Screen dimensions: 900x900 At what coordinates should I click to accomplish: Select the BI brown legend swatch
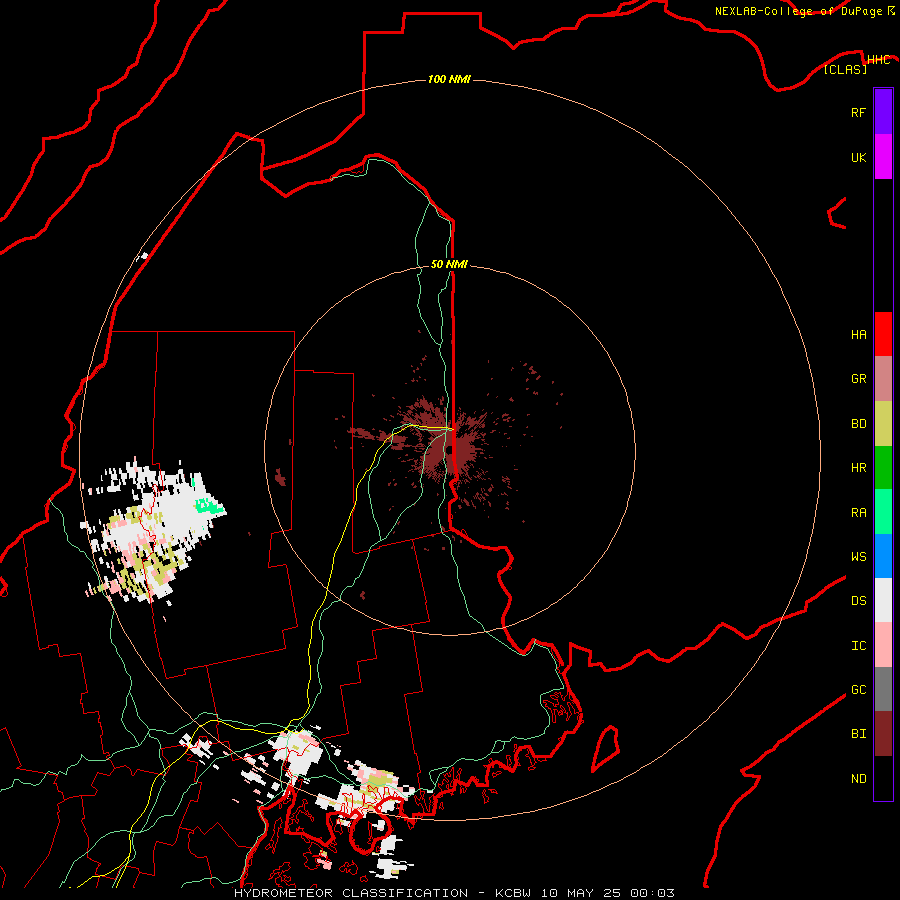883,734
